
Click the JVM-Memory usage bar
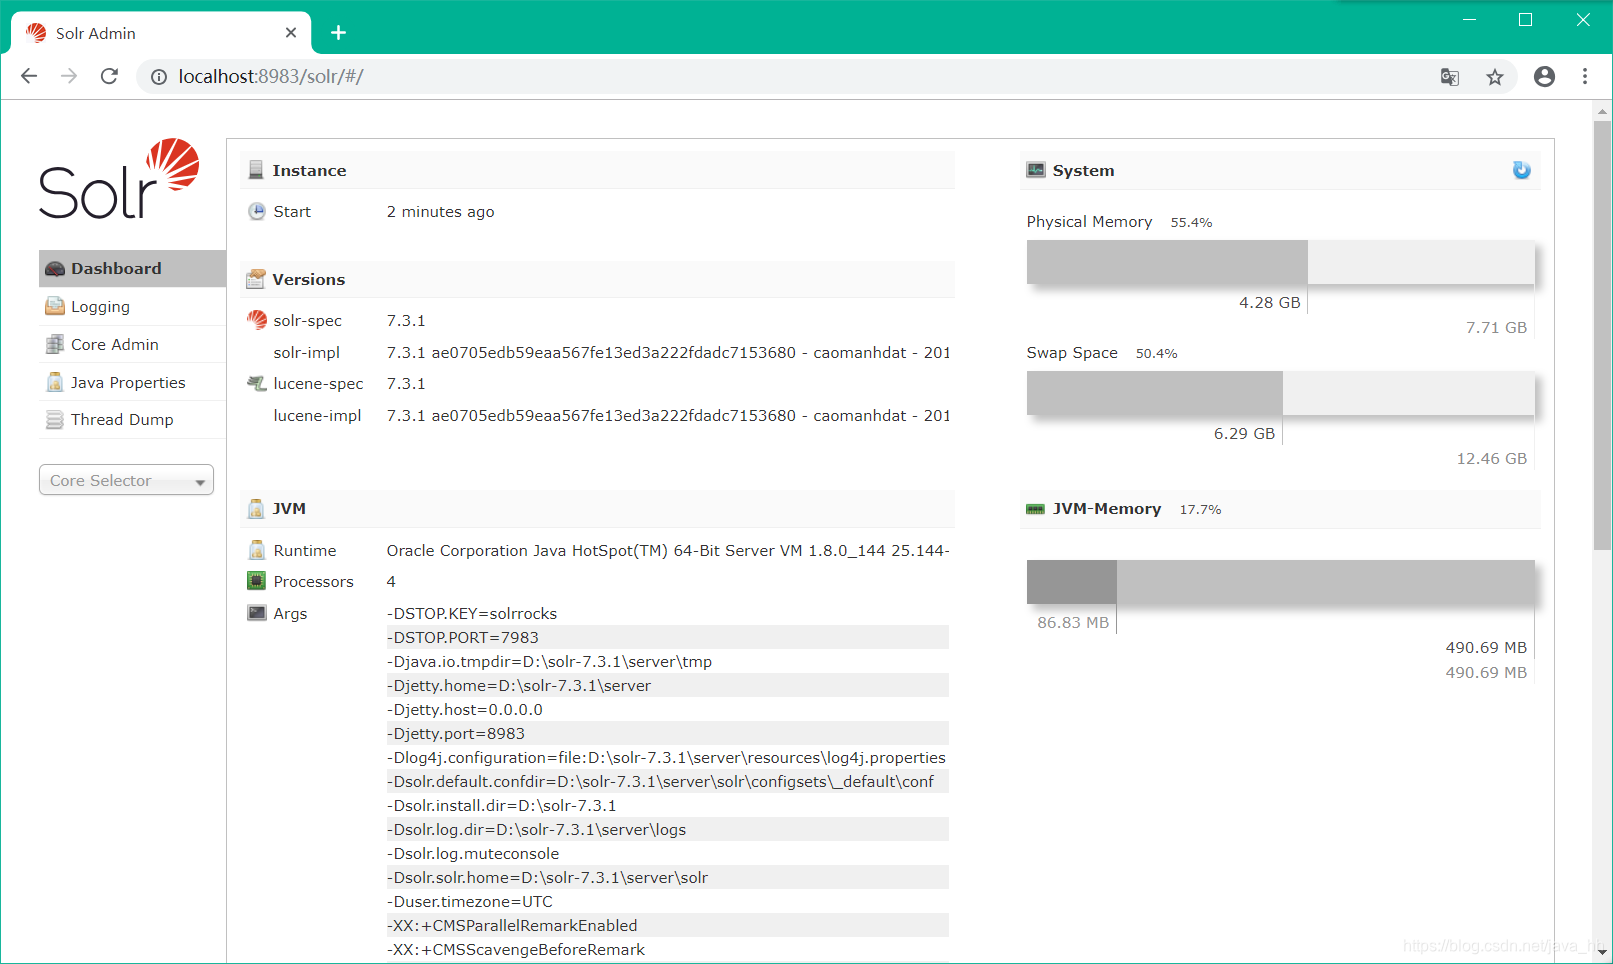click(1280, 582)
